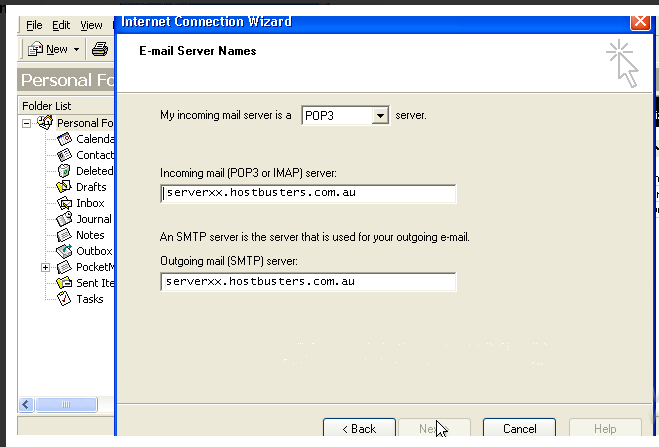This screenshot has height=447, width=659.
Task: Open the Outbox folder icon
Action: (x=64, y=251)
